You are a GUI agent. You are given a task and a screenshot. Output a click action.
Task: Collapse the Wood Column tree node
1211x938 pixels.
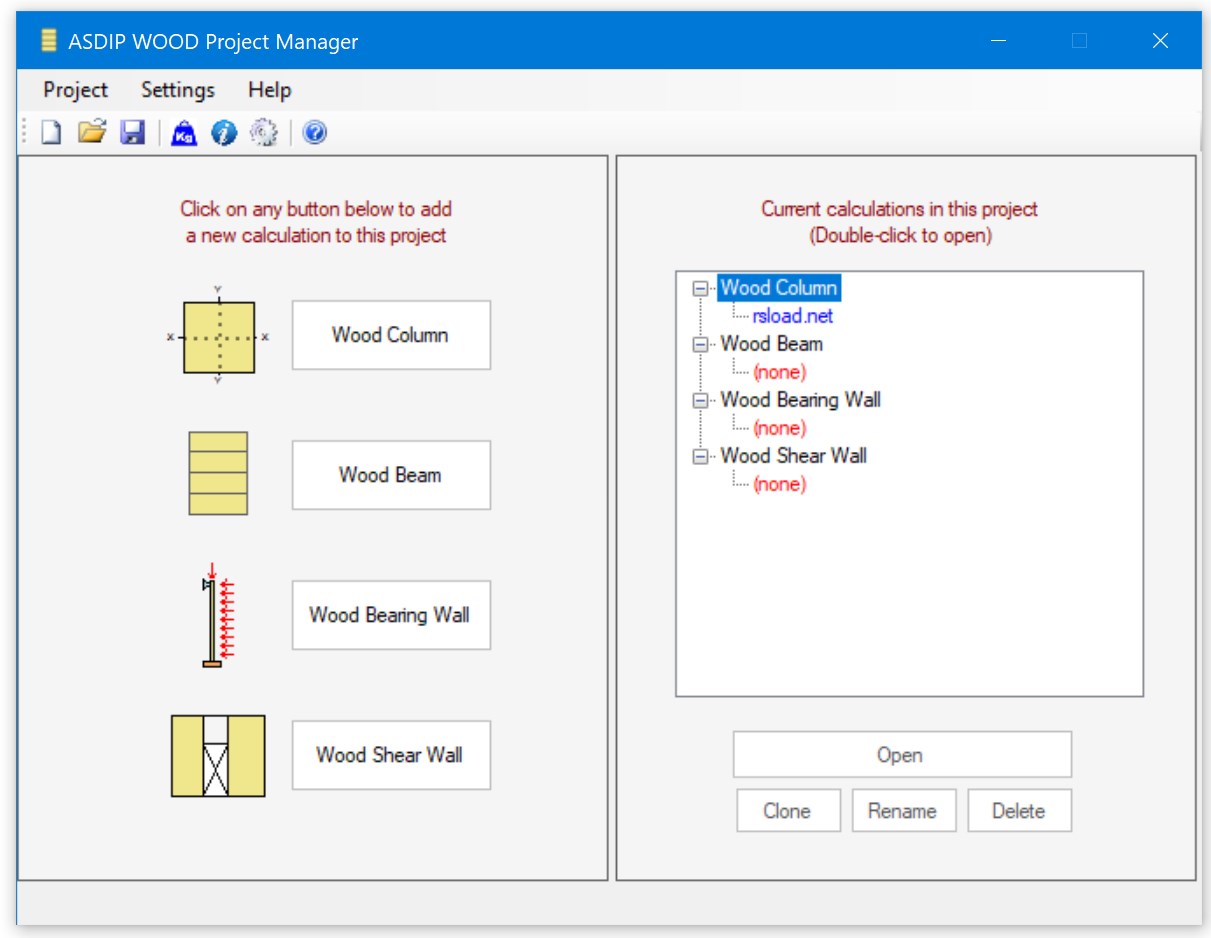pyautogui.click(x=701, y=288)
